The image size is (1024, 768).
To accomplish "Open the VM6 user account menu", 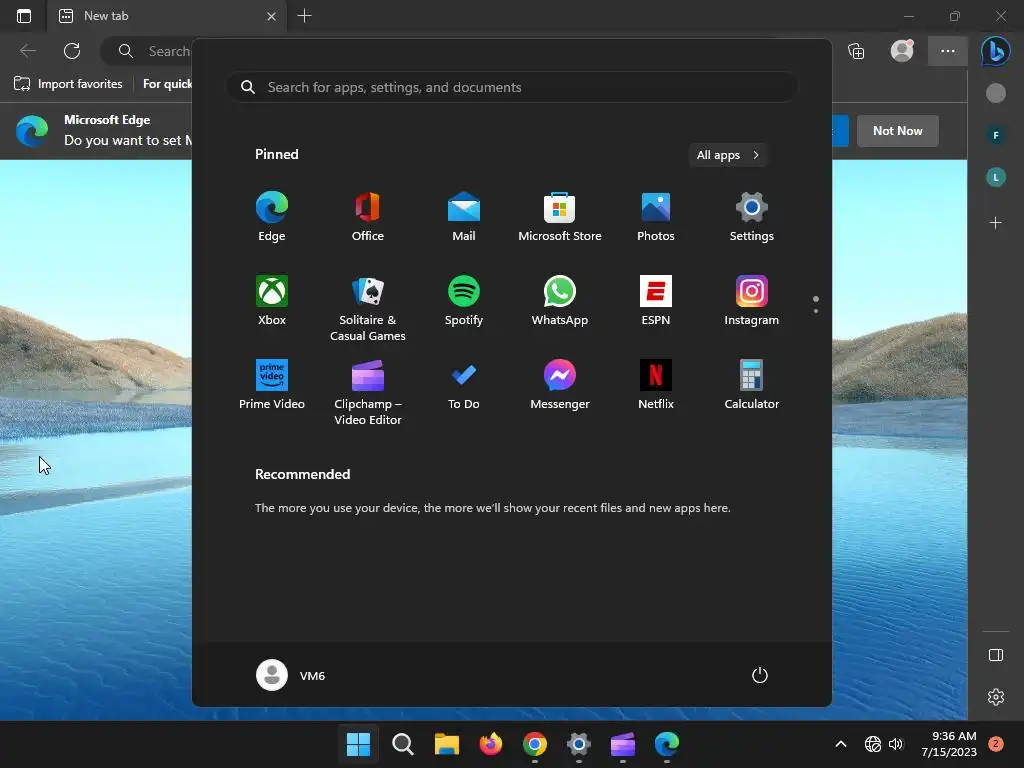I will point(291,675).
